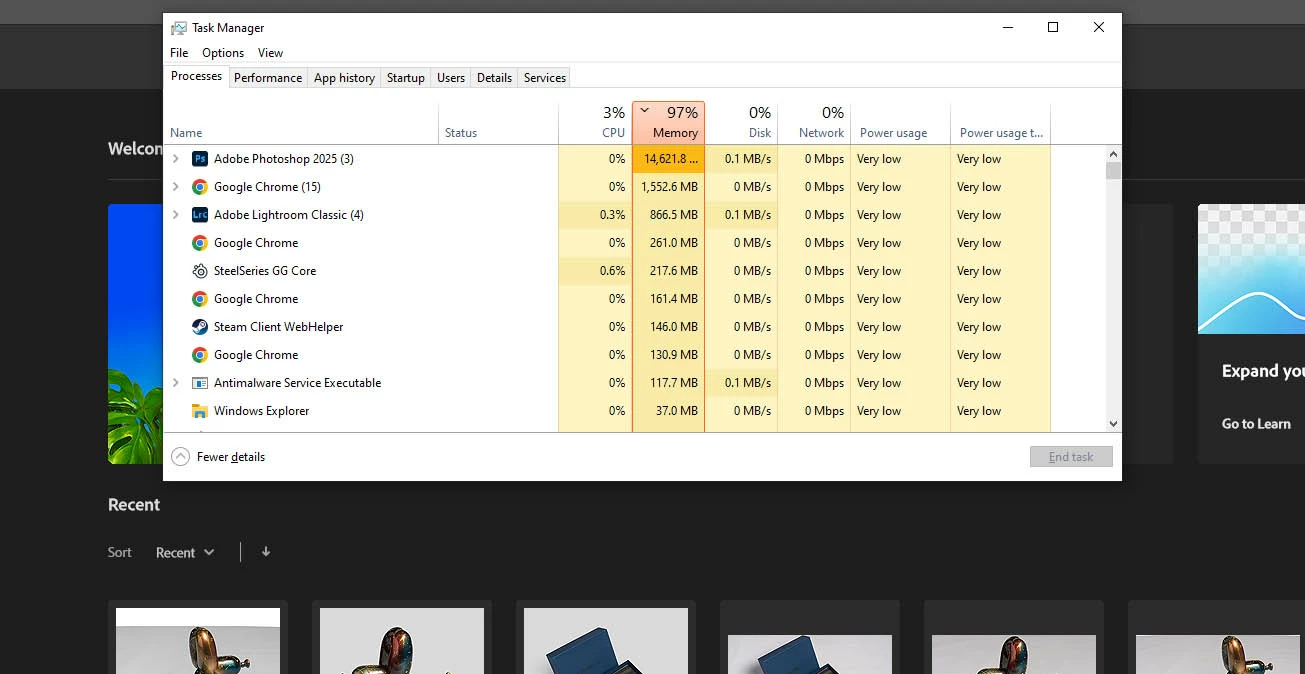Click the 866.5 MB memory cell
Viewport: 1305px width, 674px height.
click(x=668, y=215)
